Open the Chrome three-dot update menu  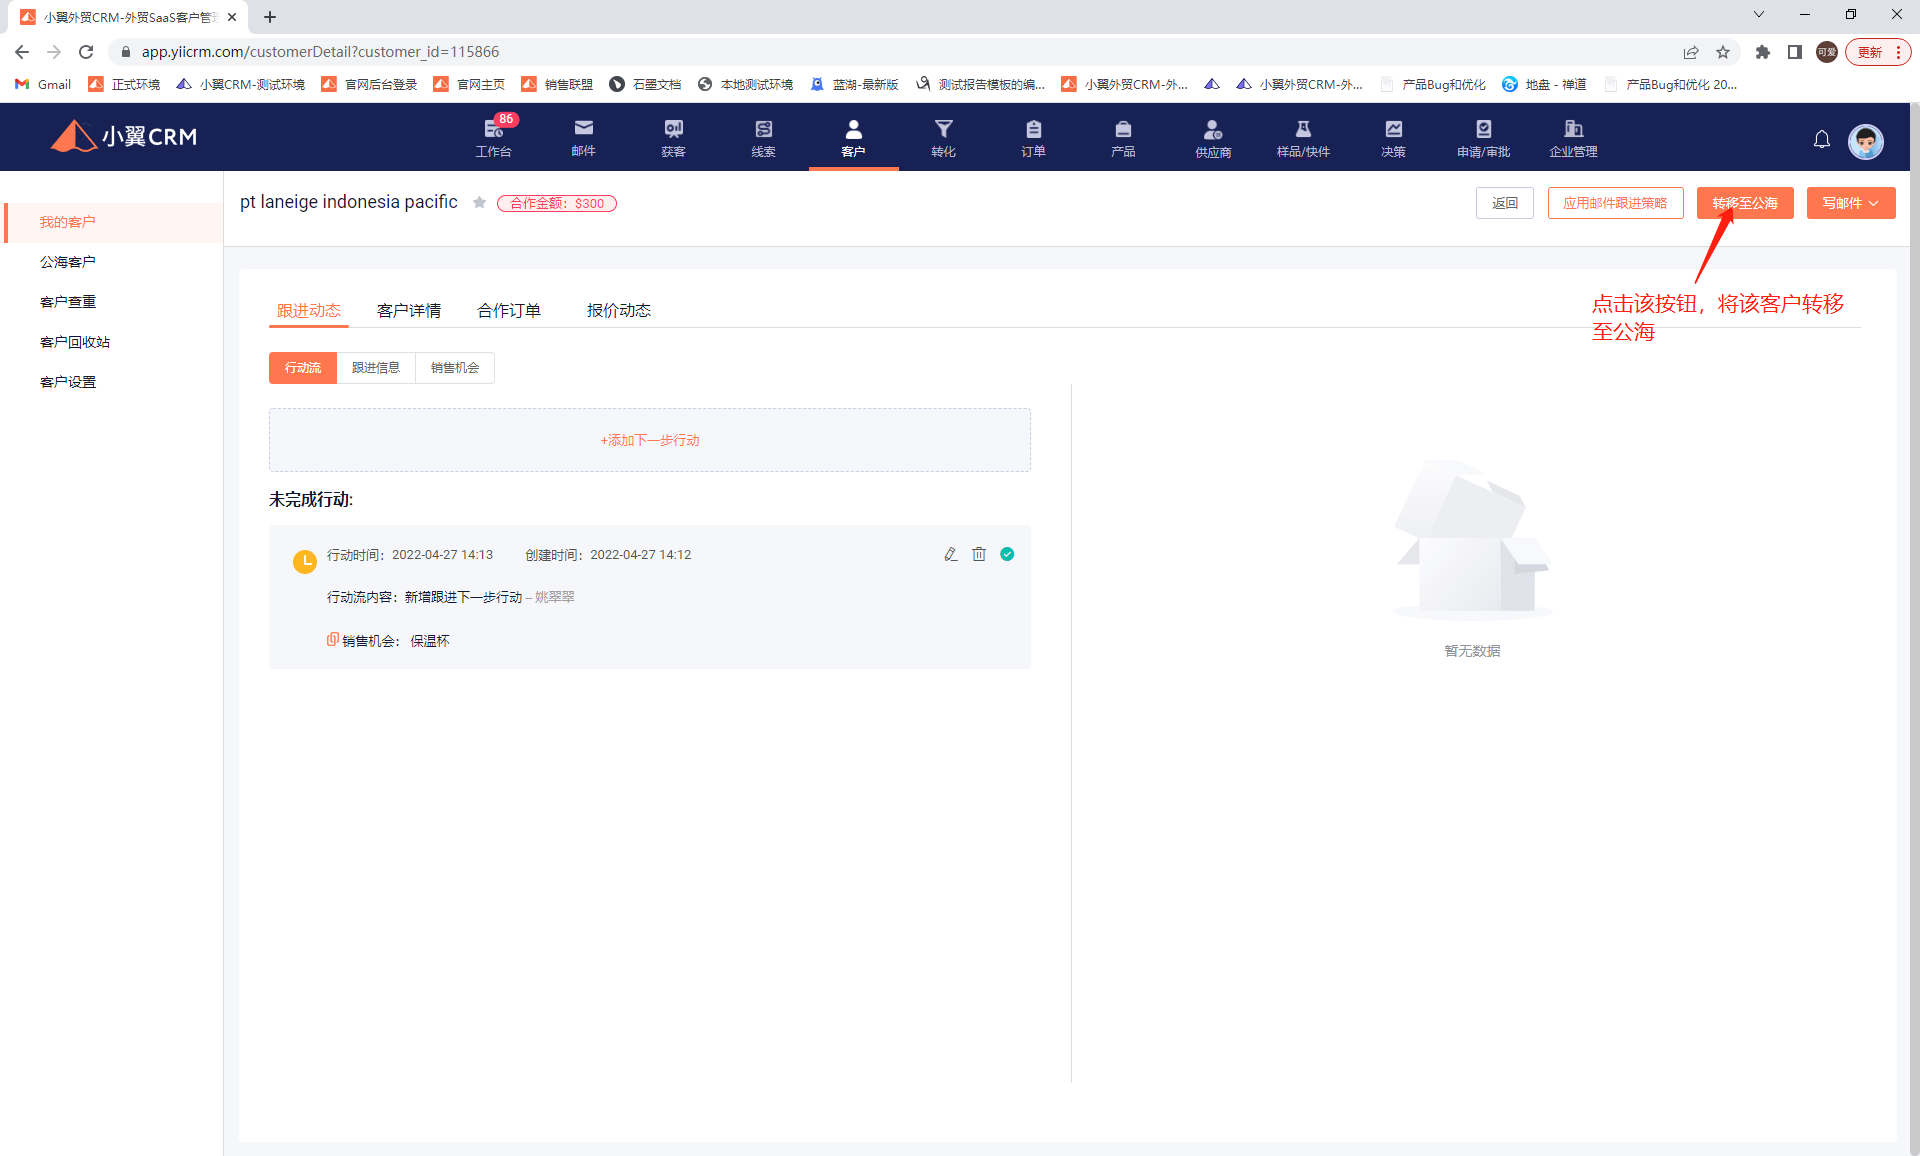[1898, 52]
